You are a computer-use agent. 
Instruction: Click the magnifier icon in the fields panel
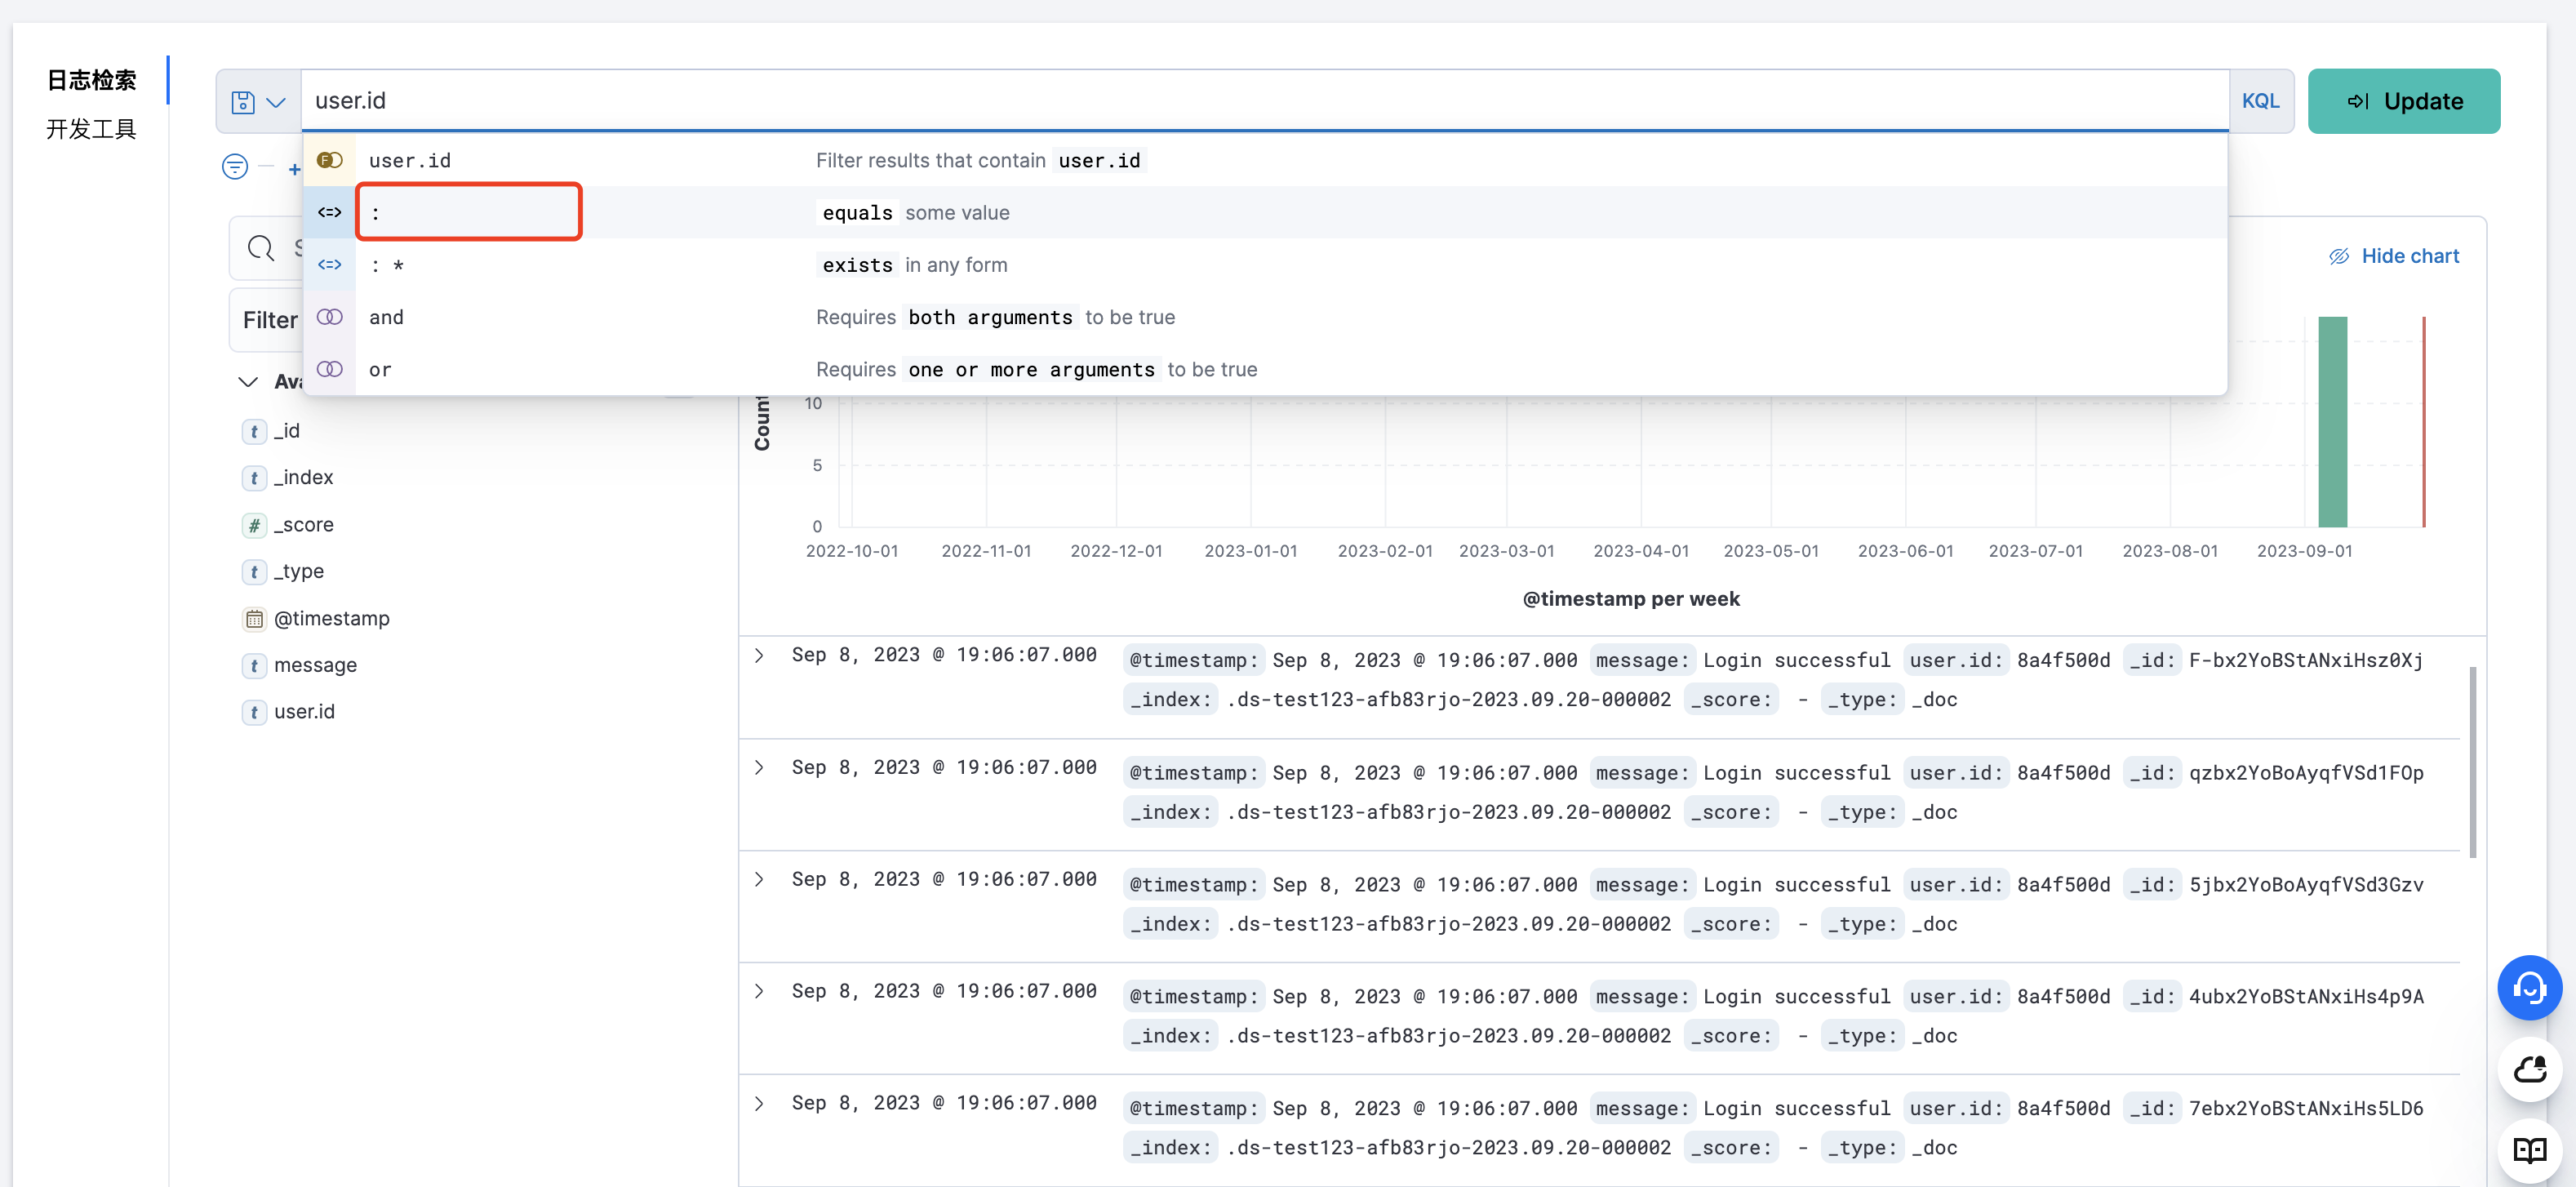[260, 248]
